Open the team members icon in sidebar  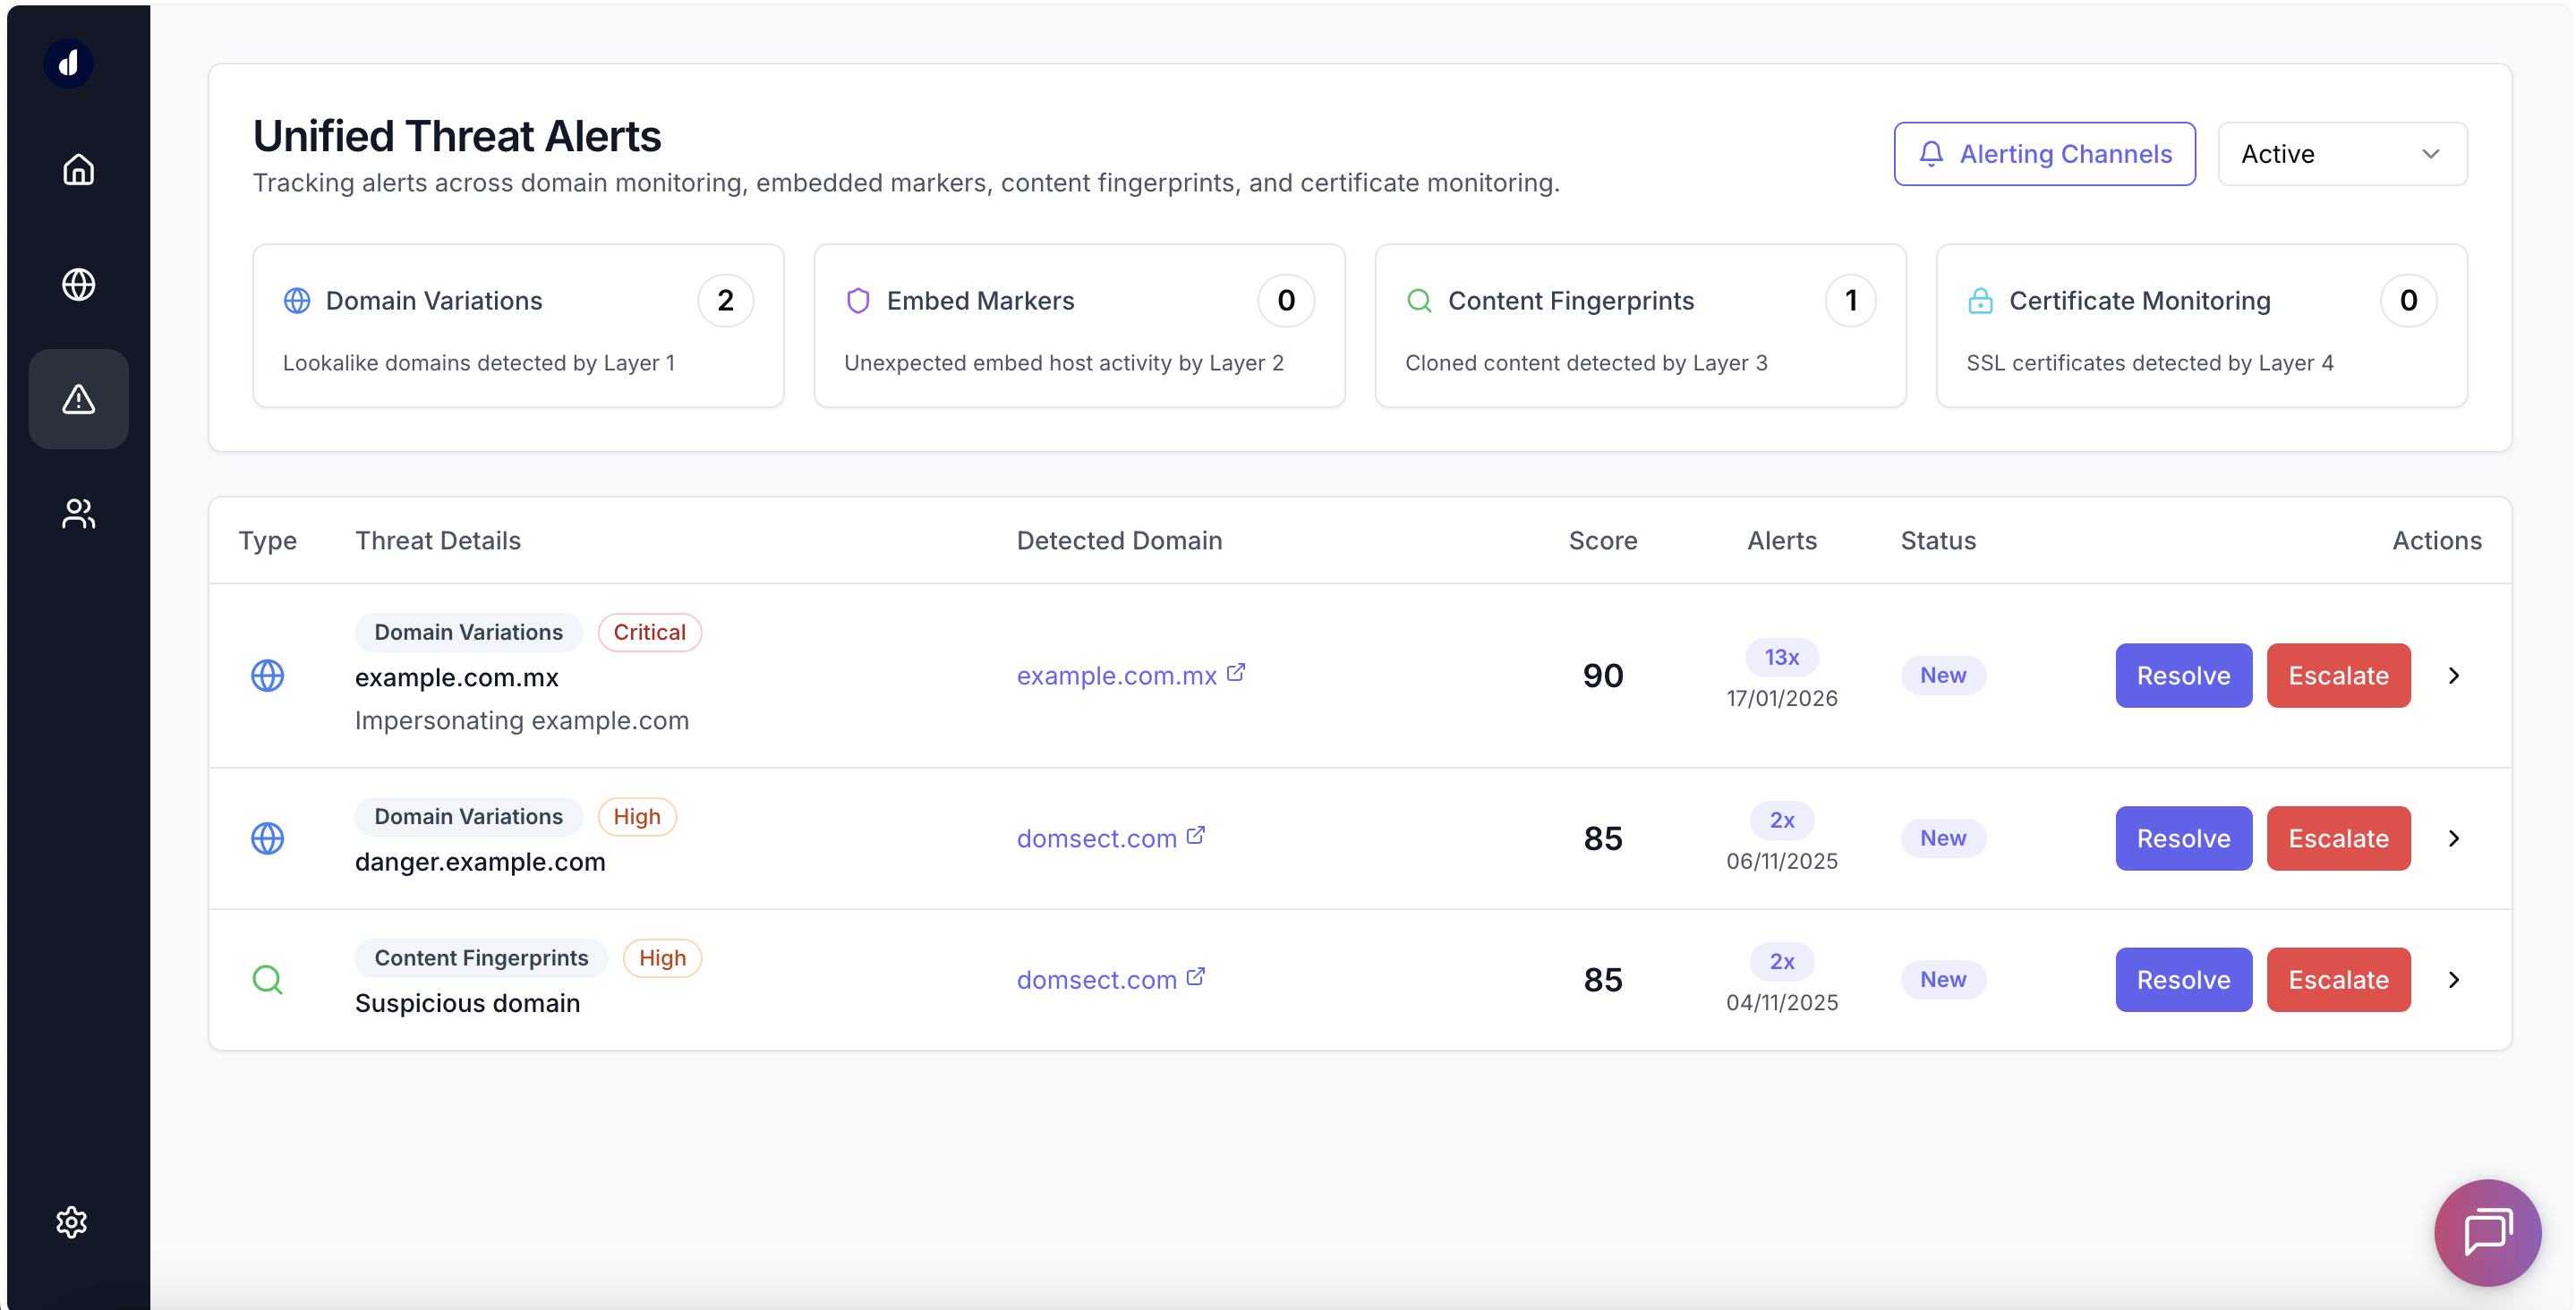78,514
